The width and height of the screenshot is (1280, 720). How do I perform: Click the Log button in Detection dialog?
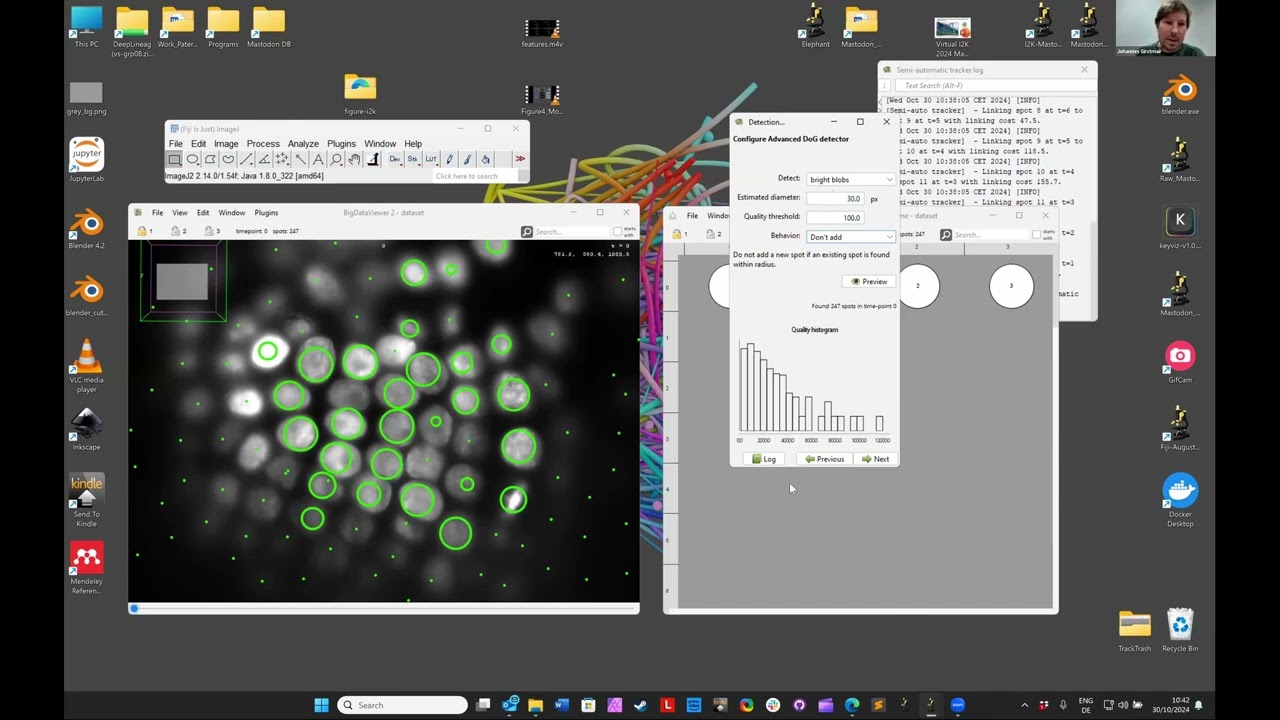pyautogui.click(x=764, y=459)
